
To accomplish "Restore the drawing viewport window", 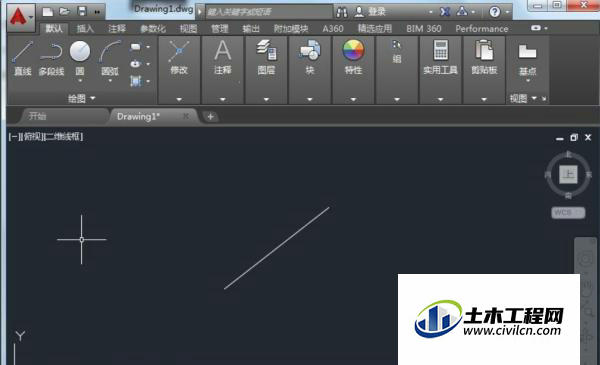I will click(574, 137).
